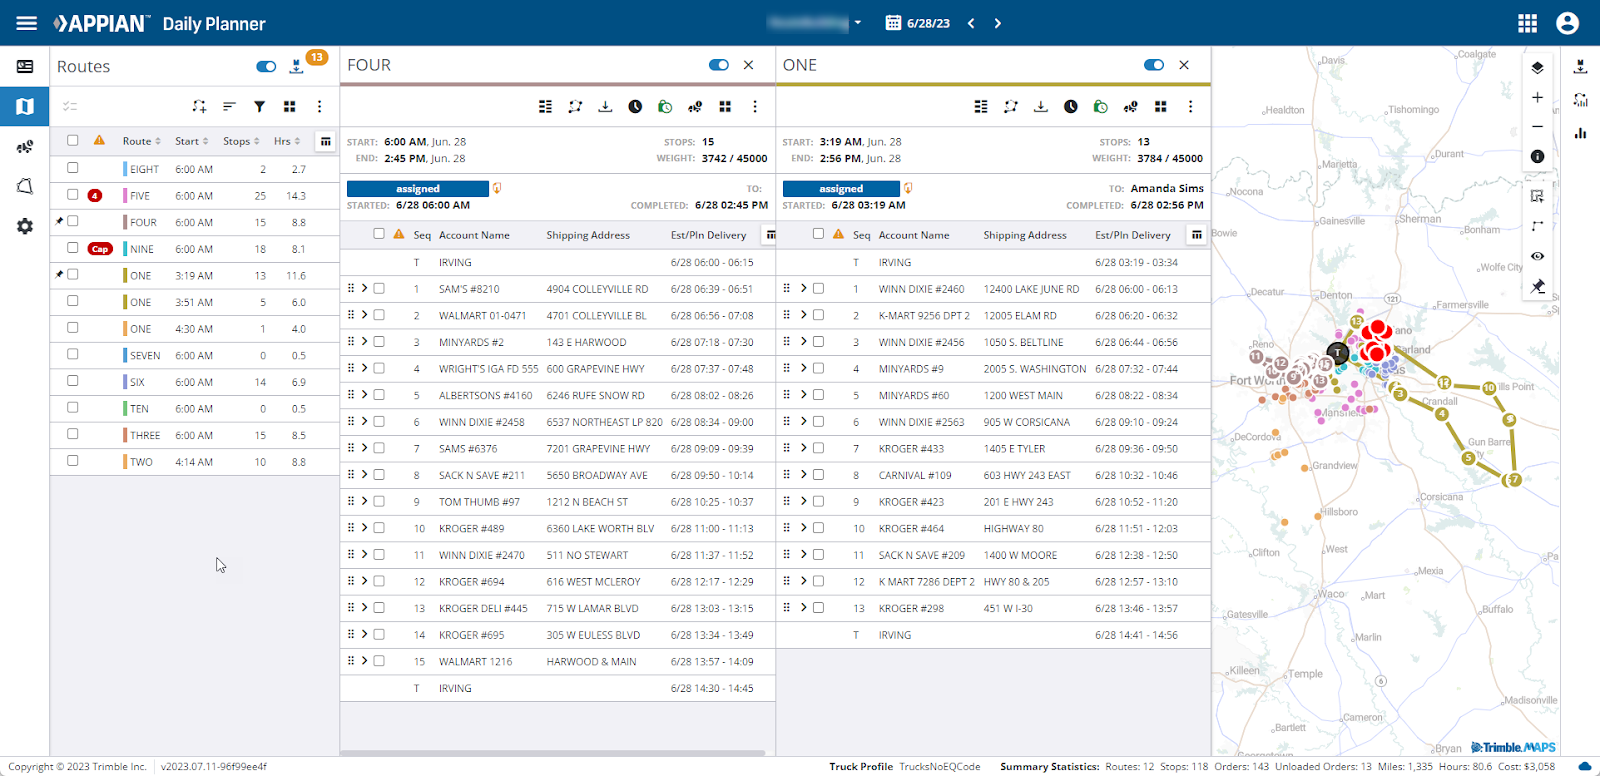
Task: Click stop list view icon in FOUR toolbar
Action: pos(545,106)
